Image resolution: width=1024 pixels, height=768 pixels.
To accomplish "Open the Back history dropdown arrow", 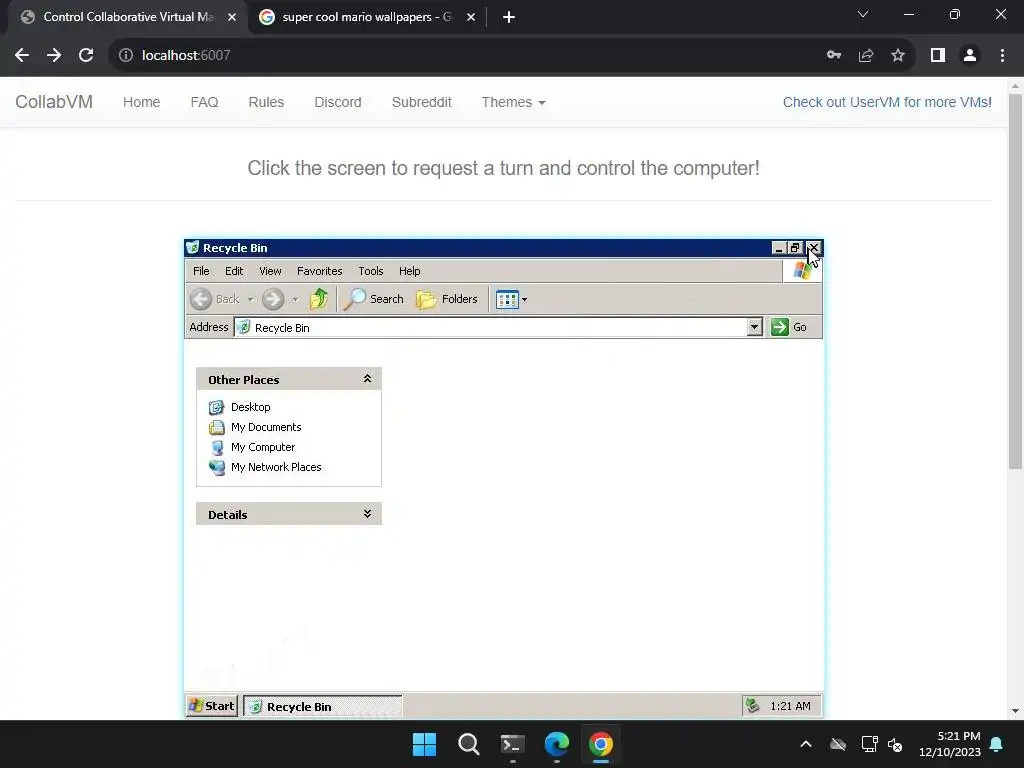I will pos(250,300).
